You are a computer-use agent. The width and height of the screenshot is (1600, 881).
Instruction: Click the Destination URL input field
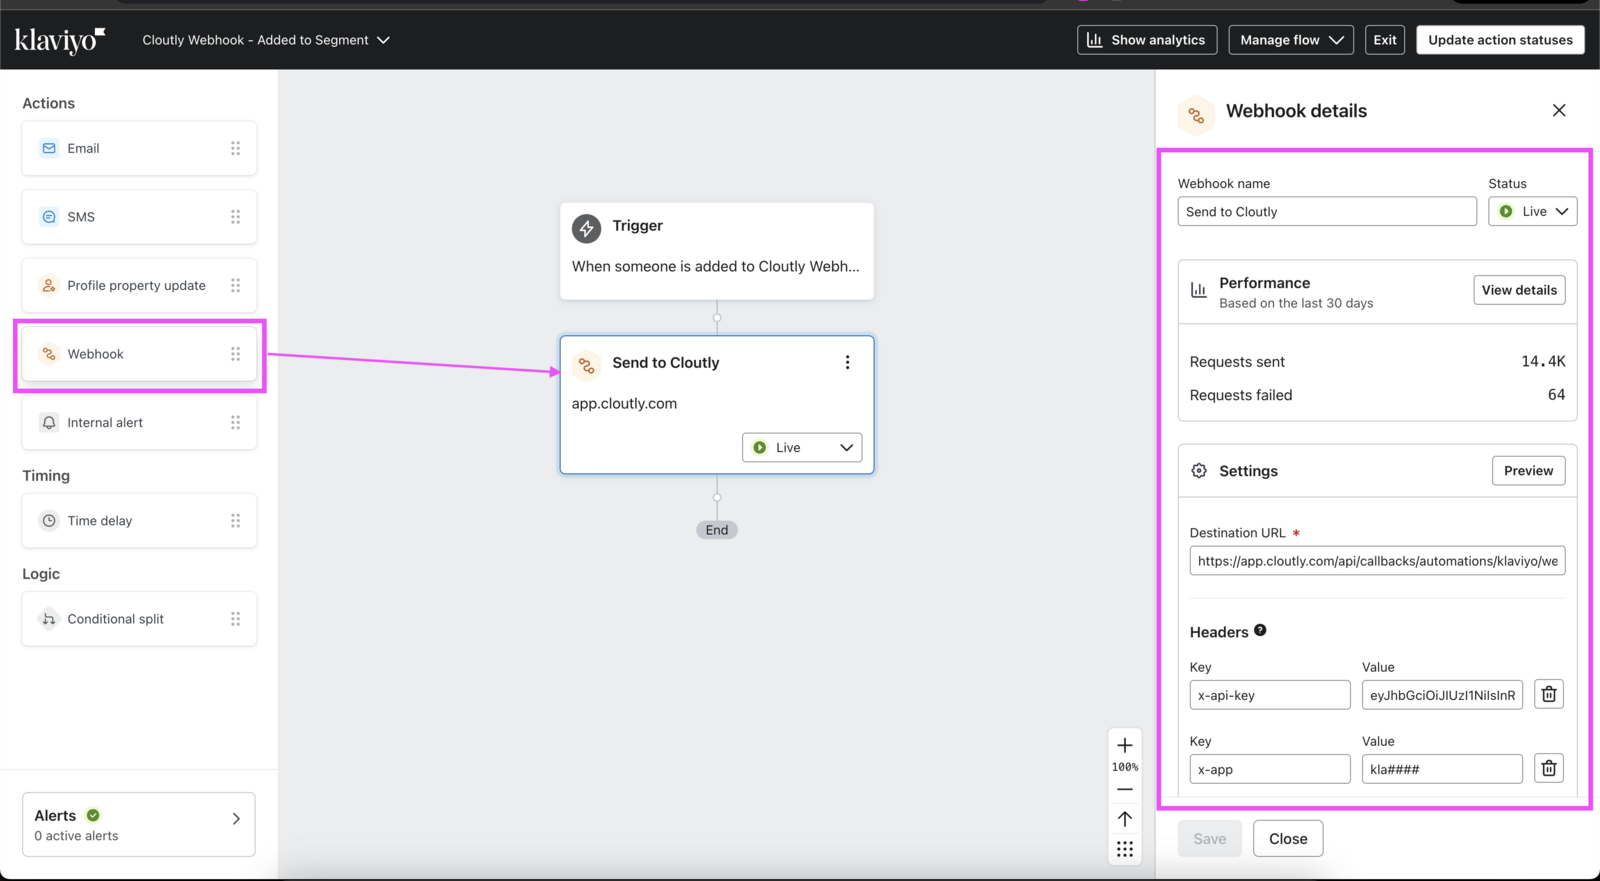(x=1376, y=561)
